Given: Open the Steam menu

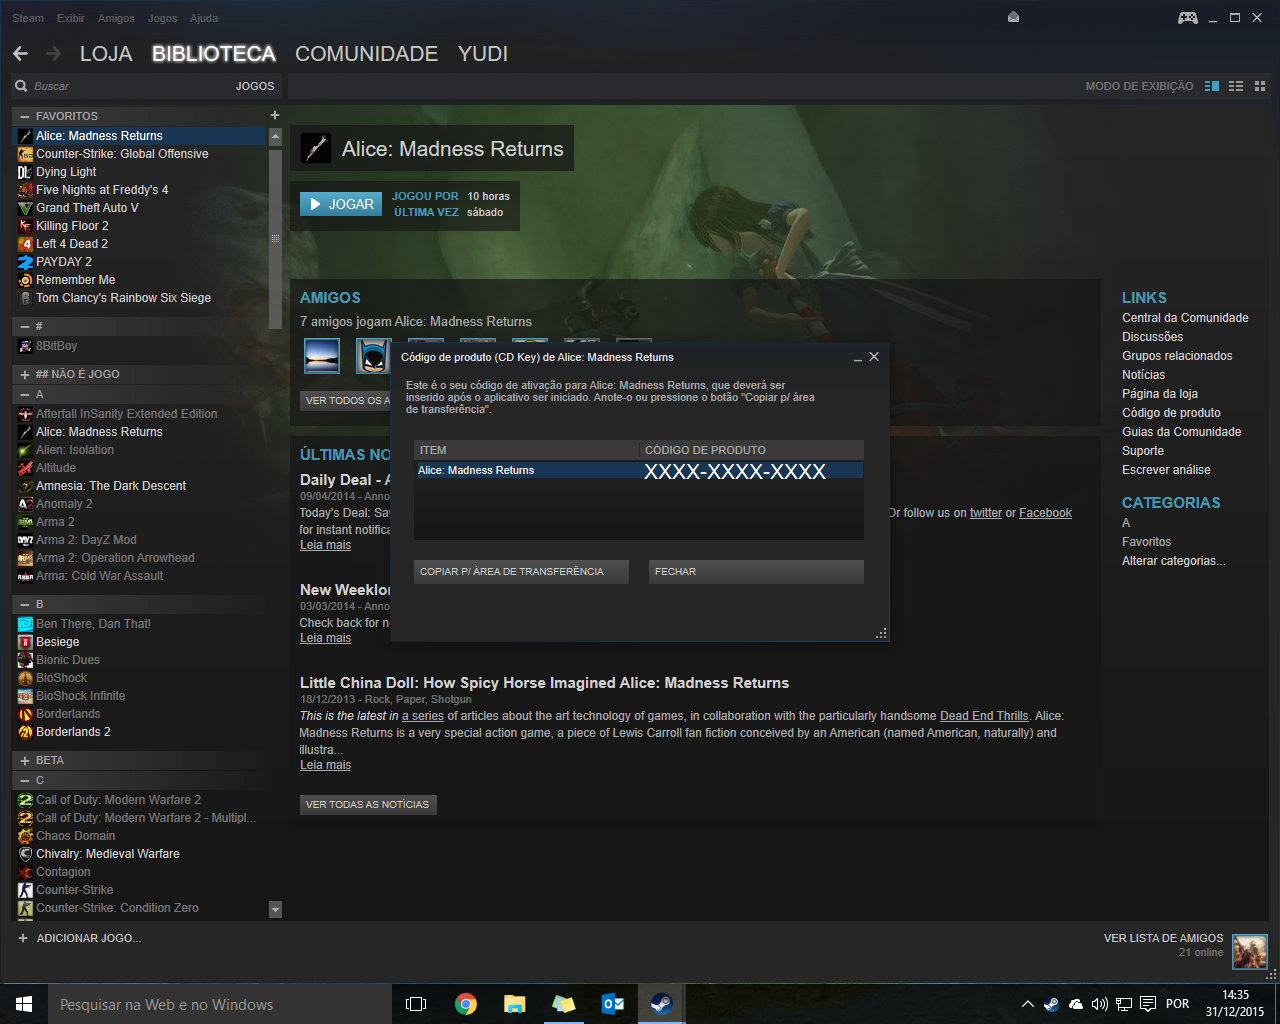Looking at the screenshot, I should pyautogui.click(x=28, y=18).
